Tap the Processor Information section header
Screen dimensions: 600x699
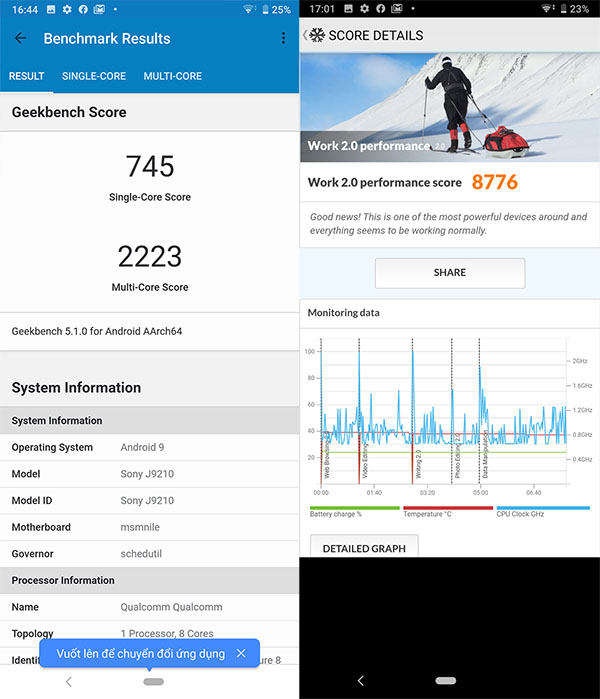149,580
